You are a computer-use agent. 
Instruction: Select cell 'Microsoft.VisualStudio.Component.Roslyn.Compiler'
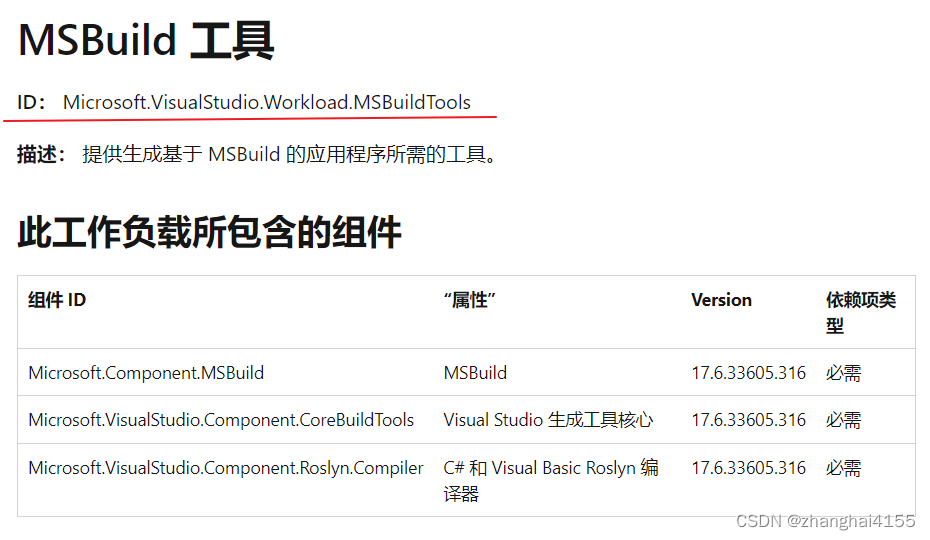pos(226,468)
